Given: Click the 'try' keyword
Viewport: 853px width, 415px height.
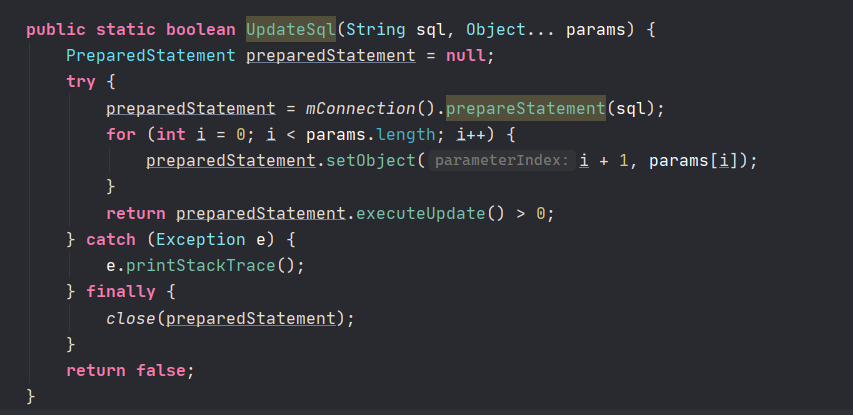Looking at the screenshot, I should pos(81,82).
